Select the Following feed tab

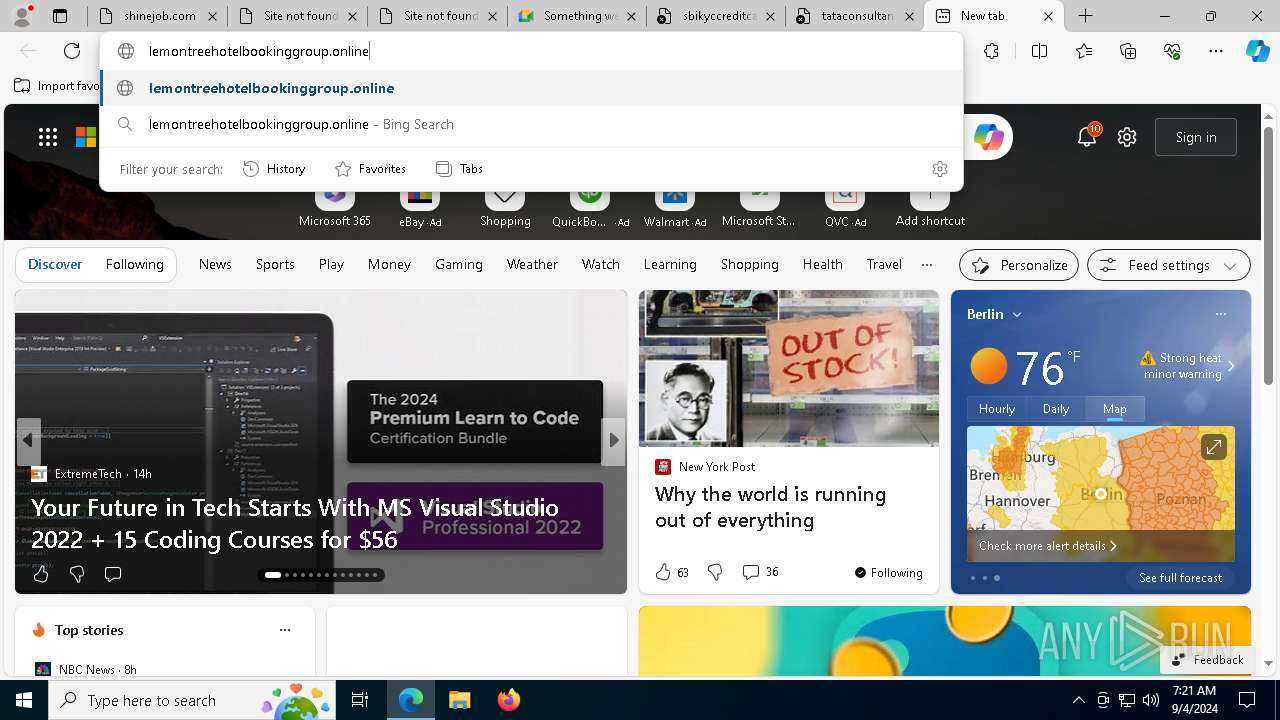134,264
